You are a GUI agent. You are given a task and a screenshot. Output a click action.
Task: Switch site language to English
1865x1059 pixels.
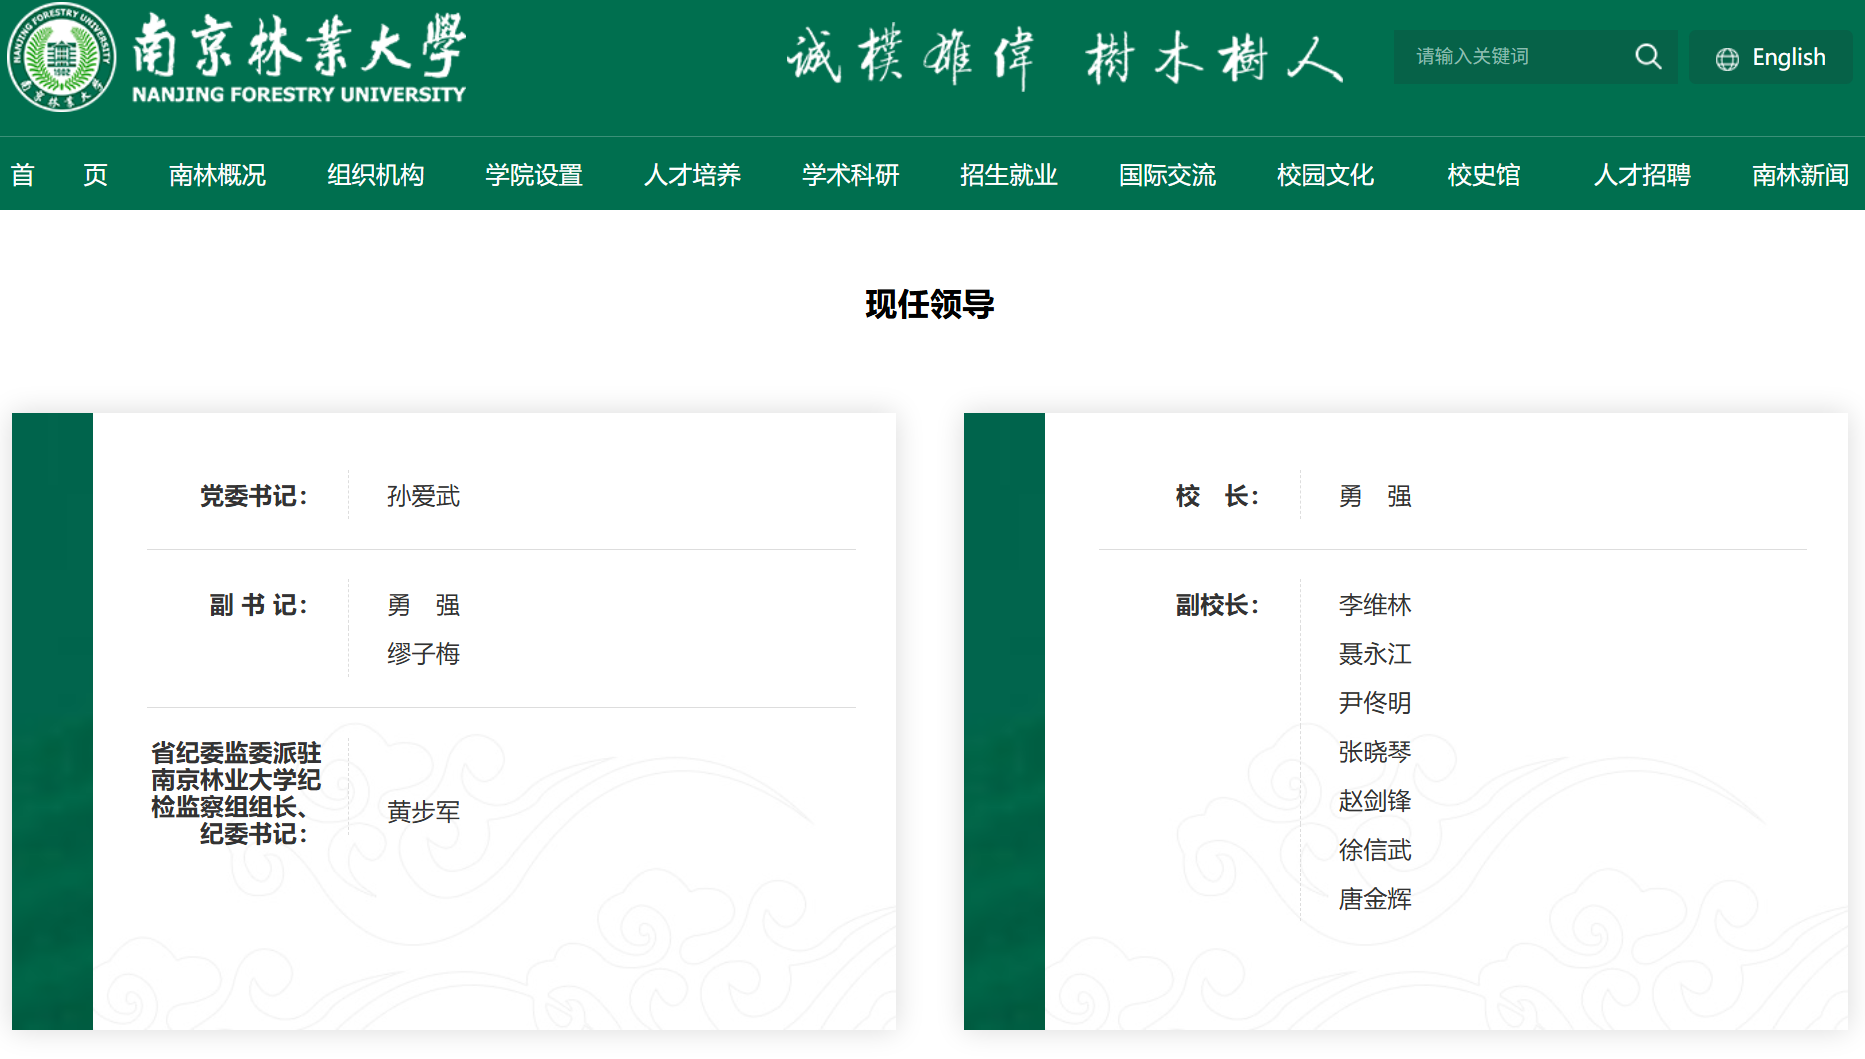pos(1771,57)
